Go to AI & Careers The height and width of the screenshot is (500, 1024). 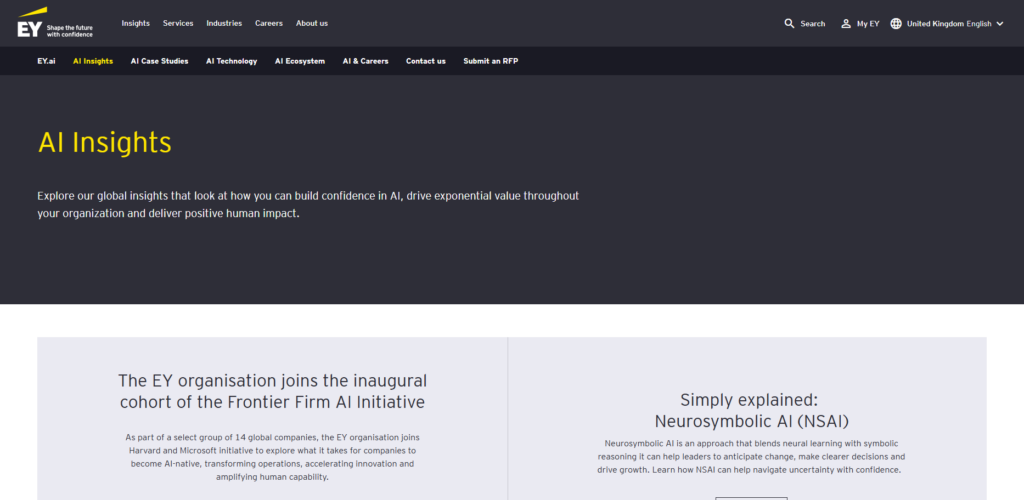pyautogui.click(x=365, y=61)
